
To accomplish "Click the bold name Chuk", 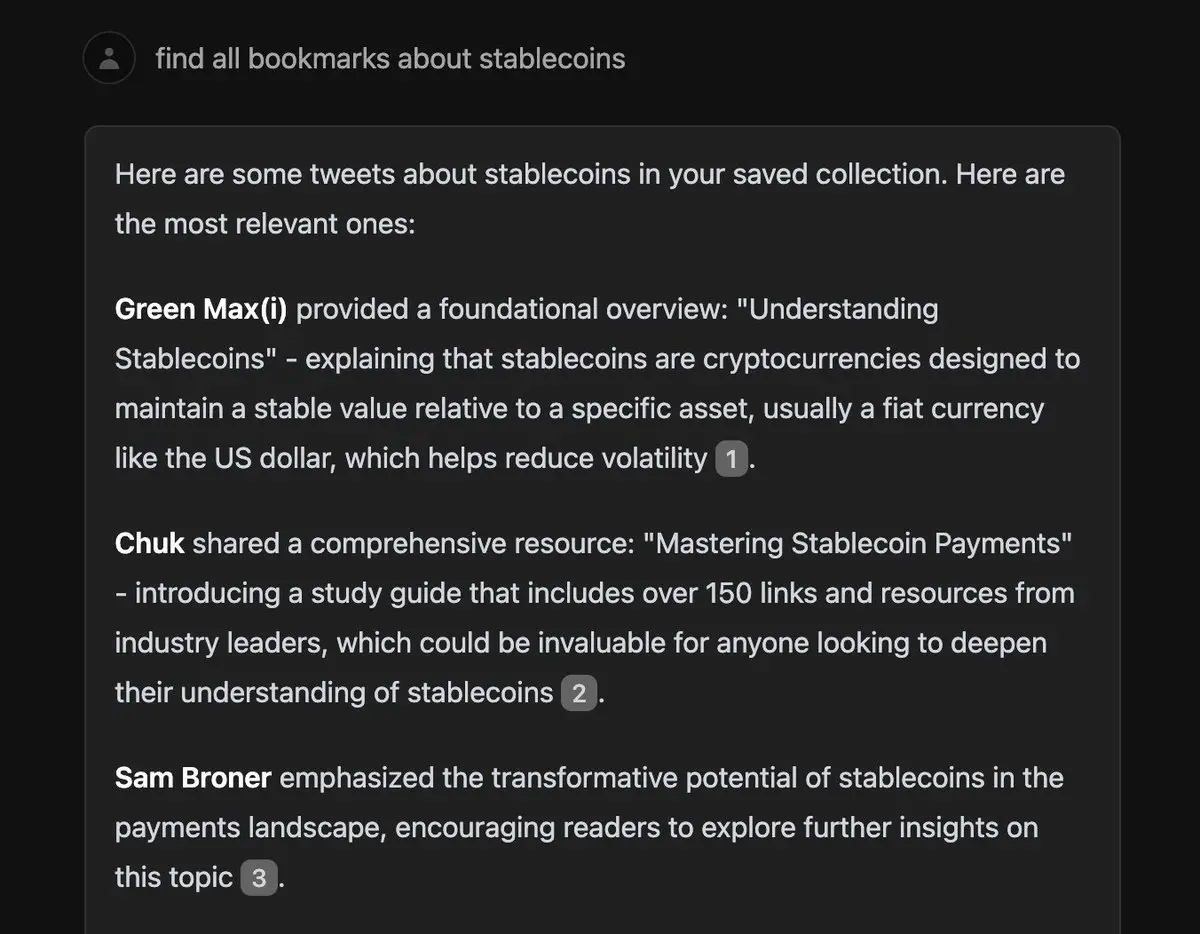I will 149,544.
